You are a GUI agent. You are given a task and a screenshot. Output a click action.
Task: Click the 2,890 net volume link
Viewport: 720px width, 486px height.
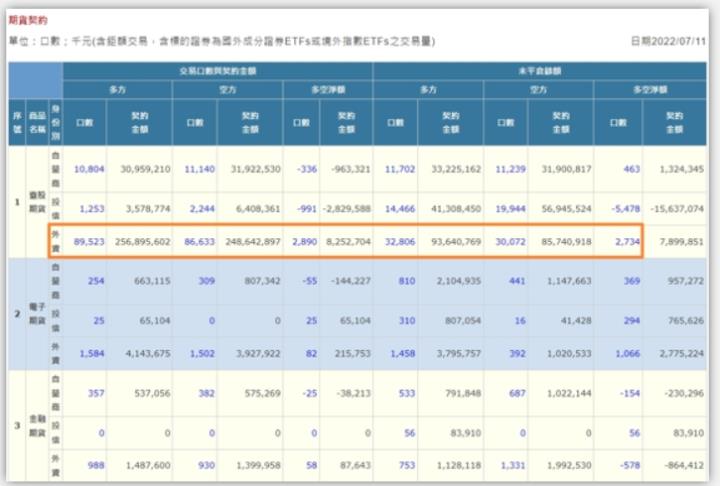(x=304, y=242)
